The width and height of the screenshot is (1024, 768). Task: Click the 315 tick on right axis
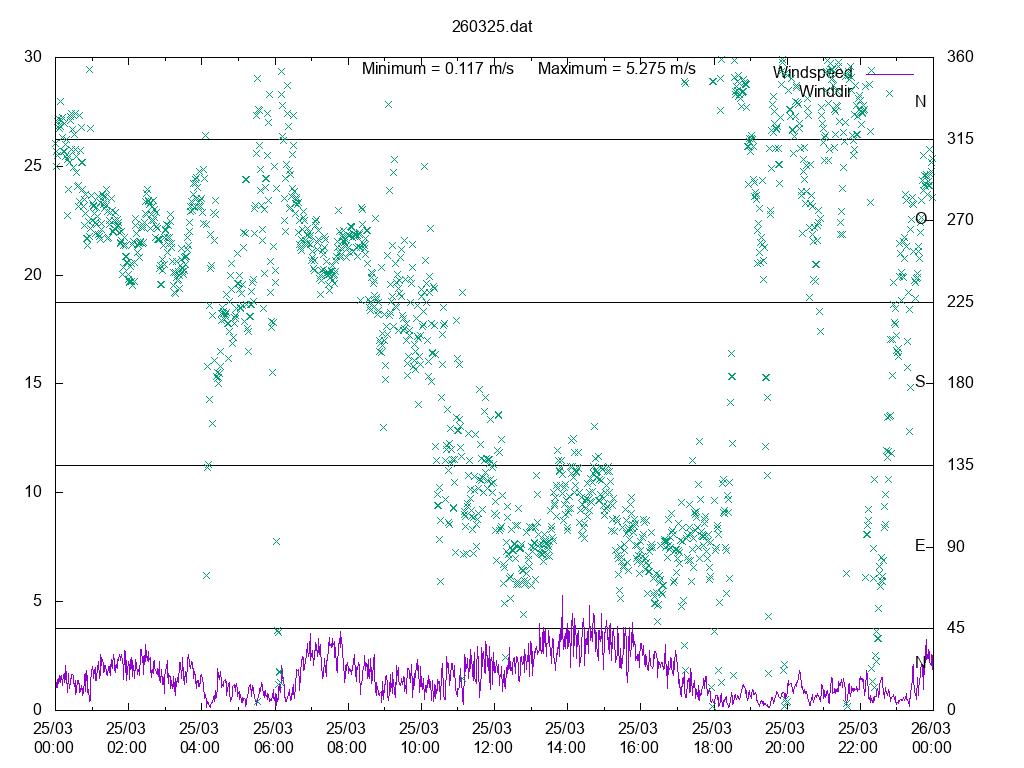click(958, 139)
